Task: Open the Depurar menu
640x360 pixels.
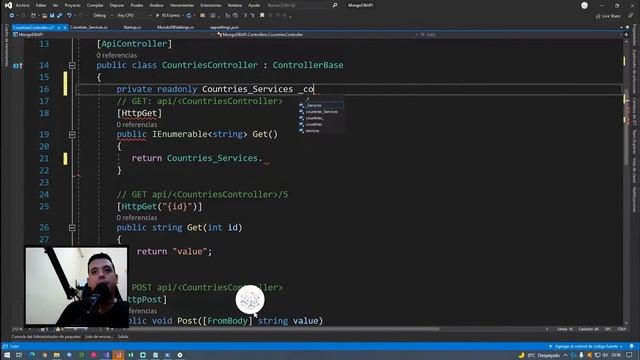Action: pyautogui.click(x=117, y=5)
